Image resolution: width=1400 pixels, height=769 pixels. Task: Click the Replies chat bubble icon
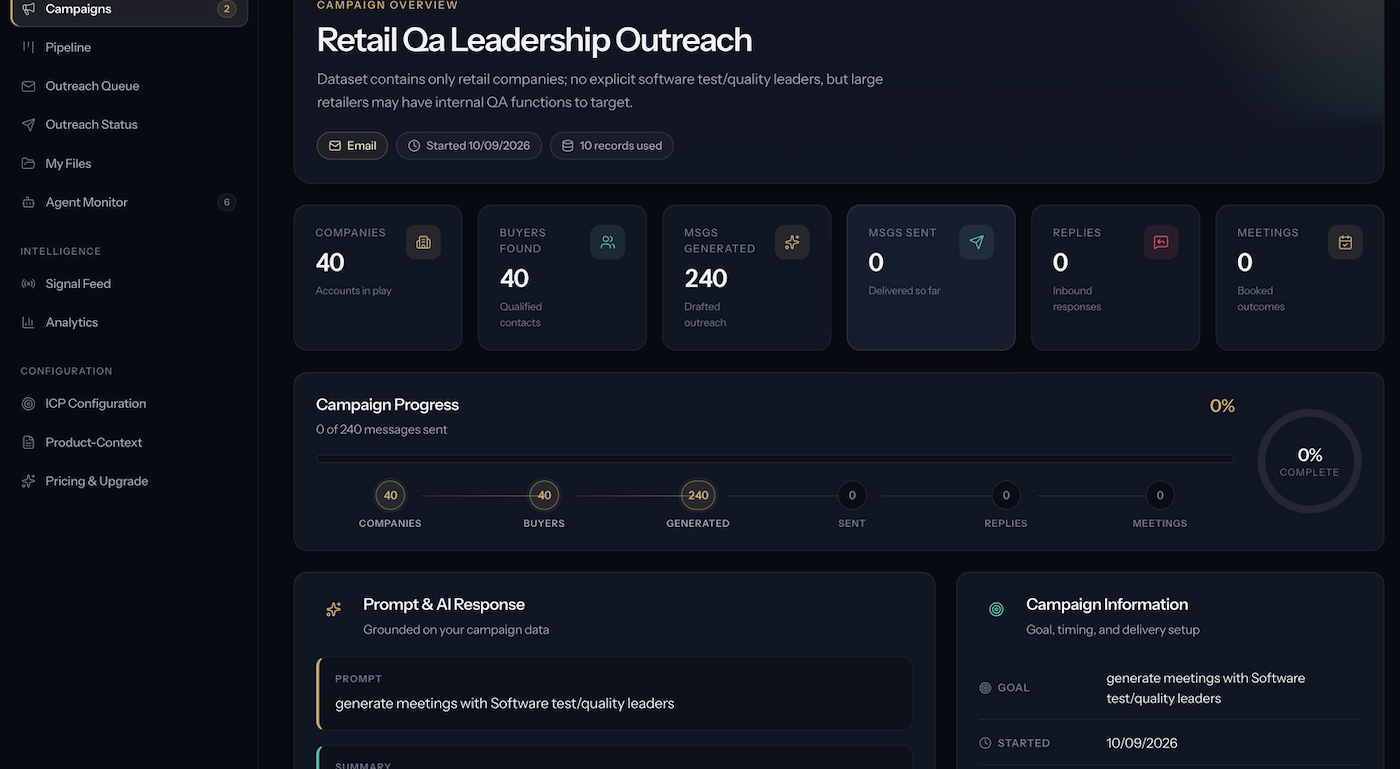click(x=1160, y=242)
